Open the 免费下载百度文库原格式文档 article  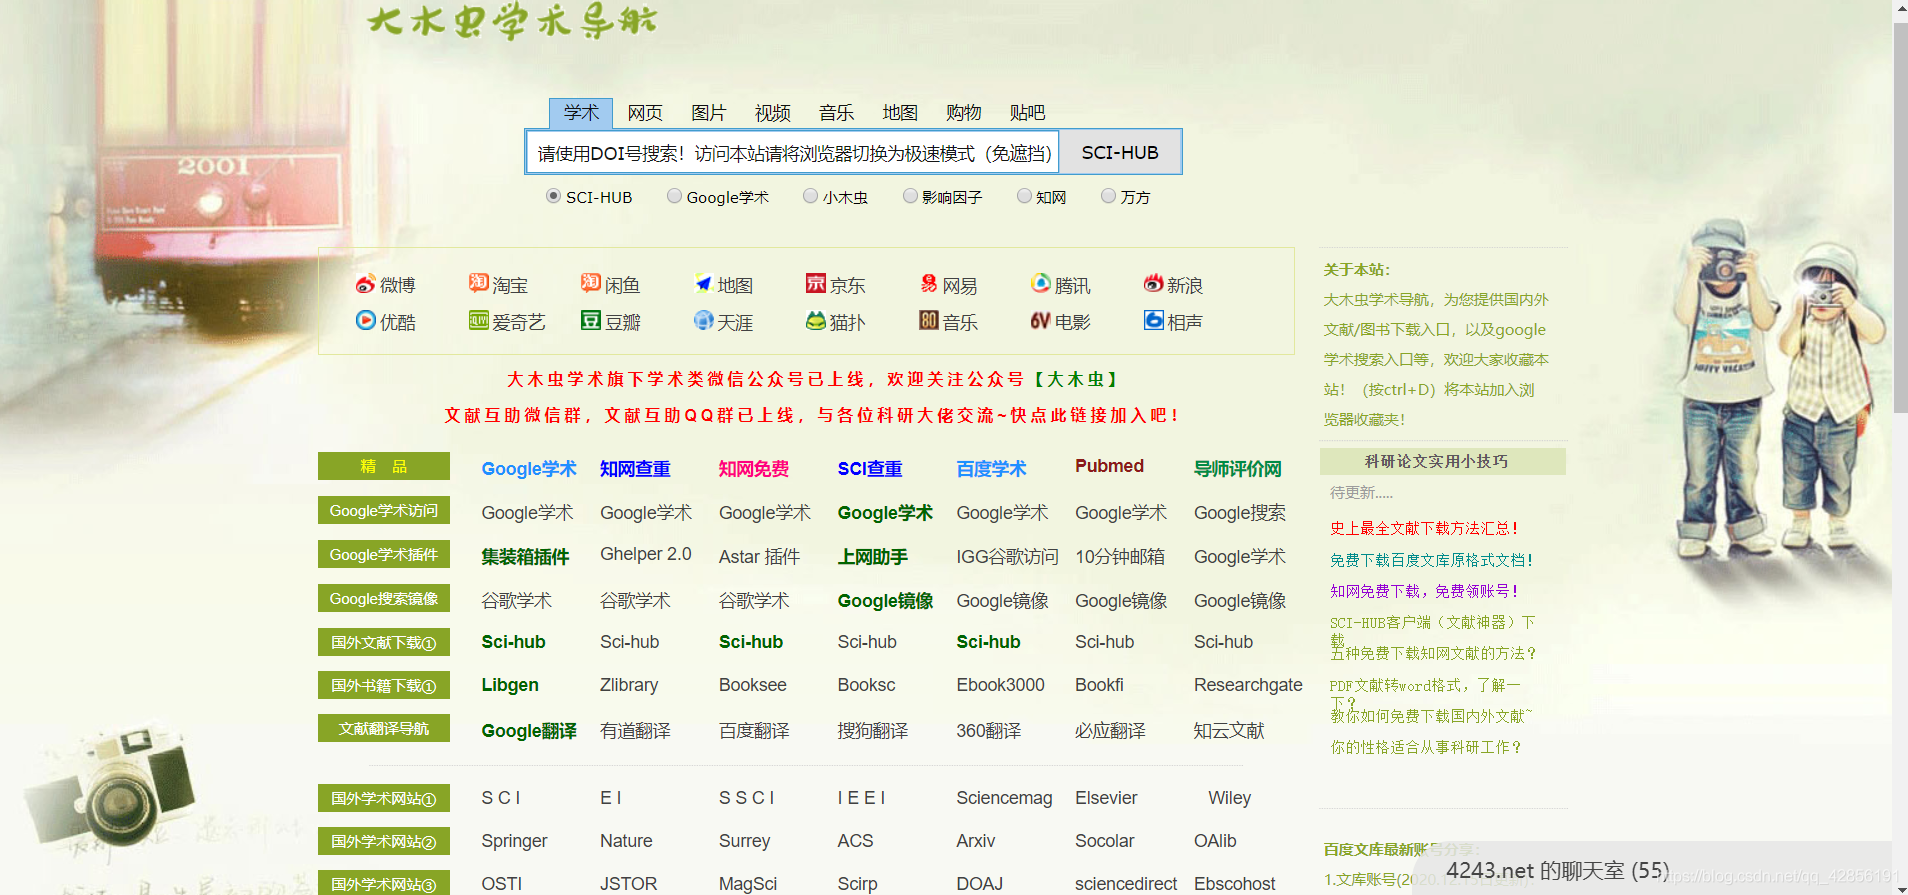tap(1431, 560)
